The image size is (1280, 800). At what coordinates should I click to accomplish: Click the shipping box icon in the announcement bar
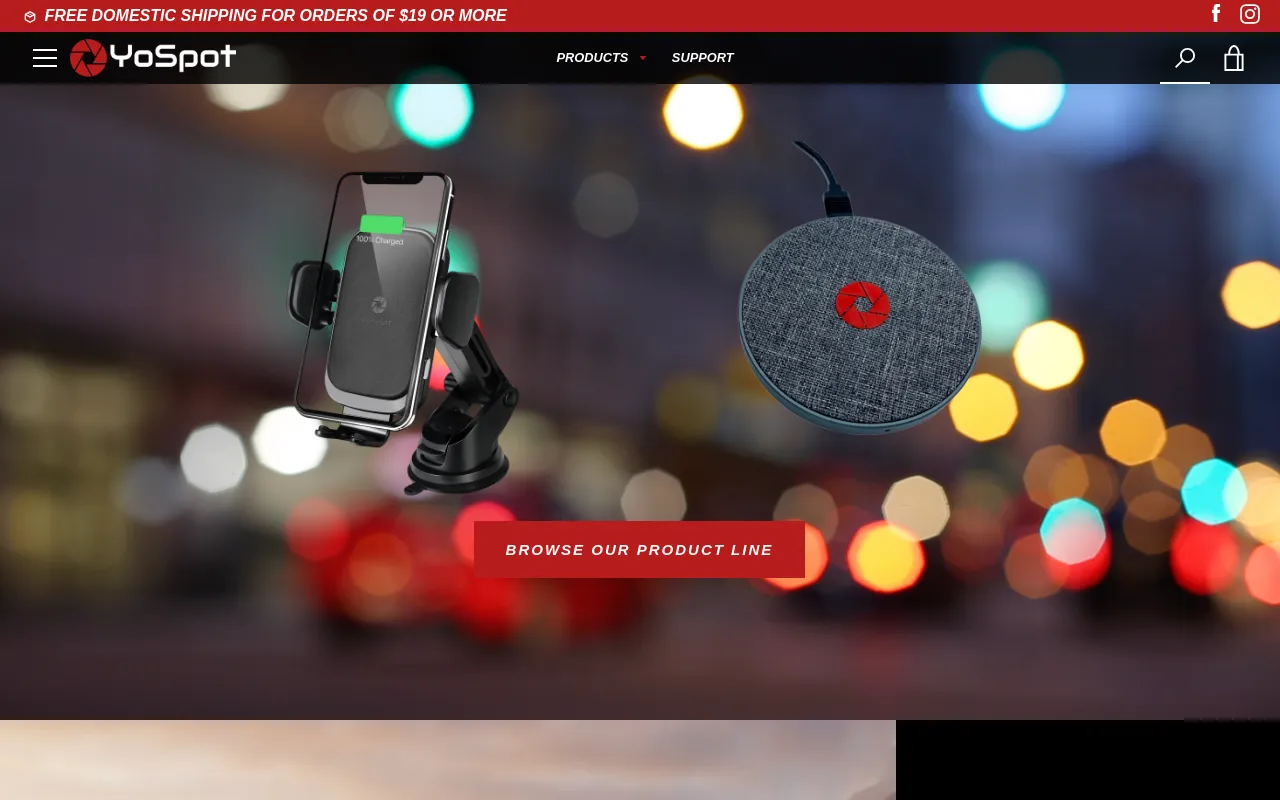pos(30,16)
